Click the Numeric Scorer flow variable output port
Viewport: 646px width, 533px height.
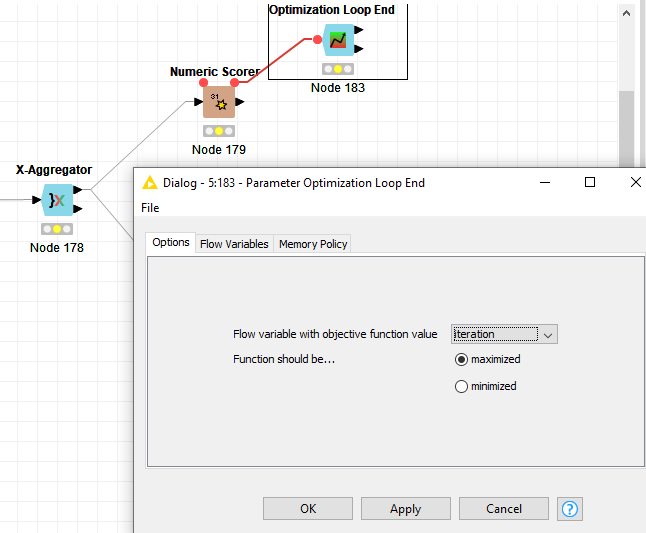point(234,83)
